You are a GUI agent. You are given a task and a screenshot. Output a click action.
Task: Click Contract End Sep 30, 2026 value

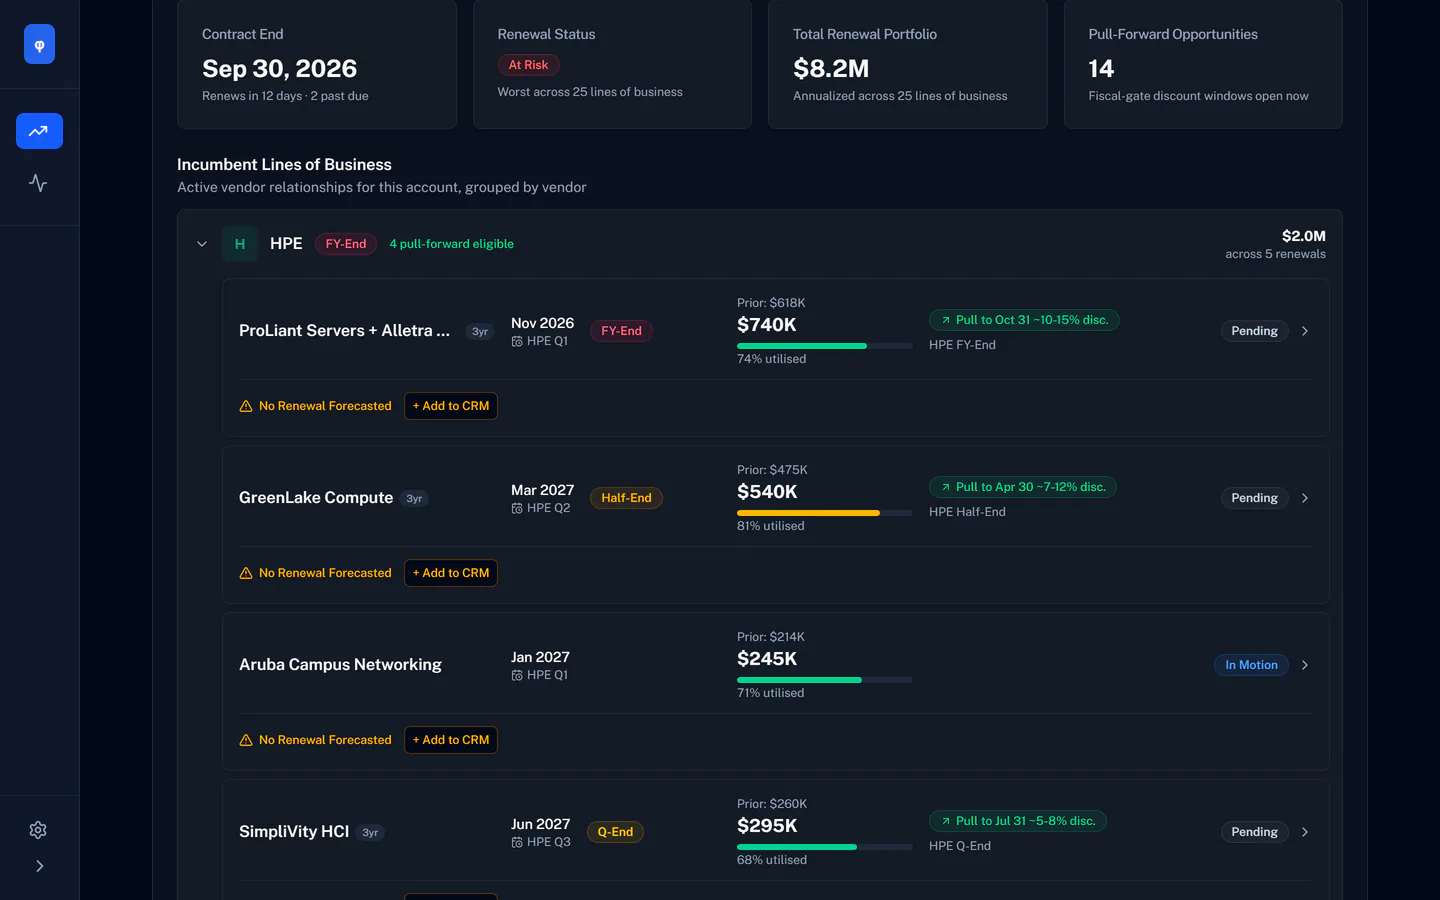pyautogui.click(x=279, y=69)
